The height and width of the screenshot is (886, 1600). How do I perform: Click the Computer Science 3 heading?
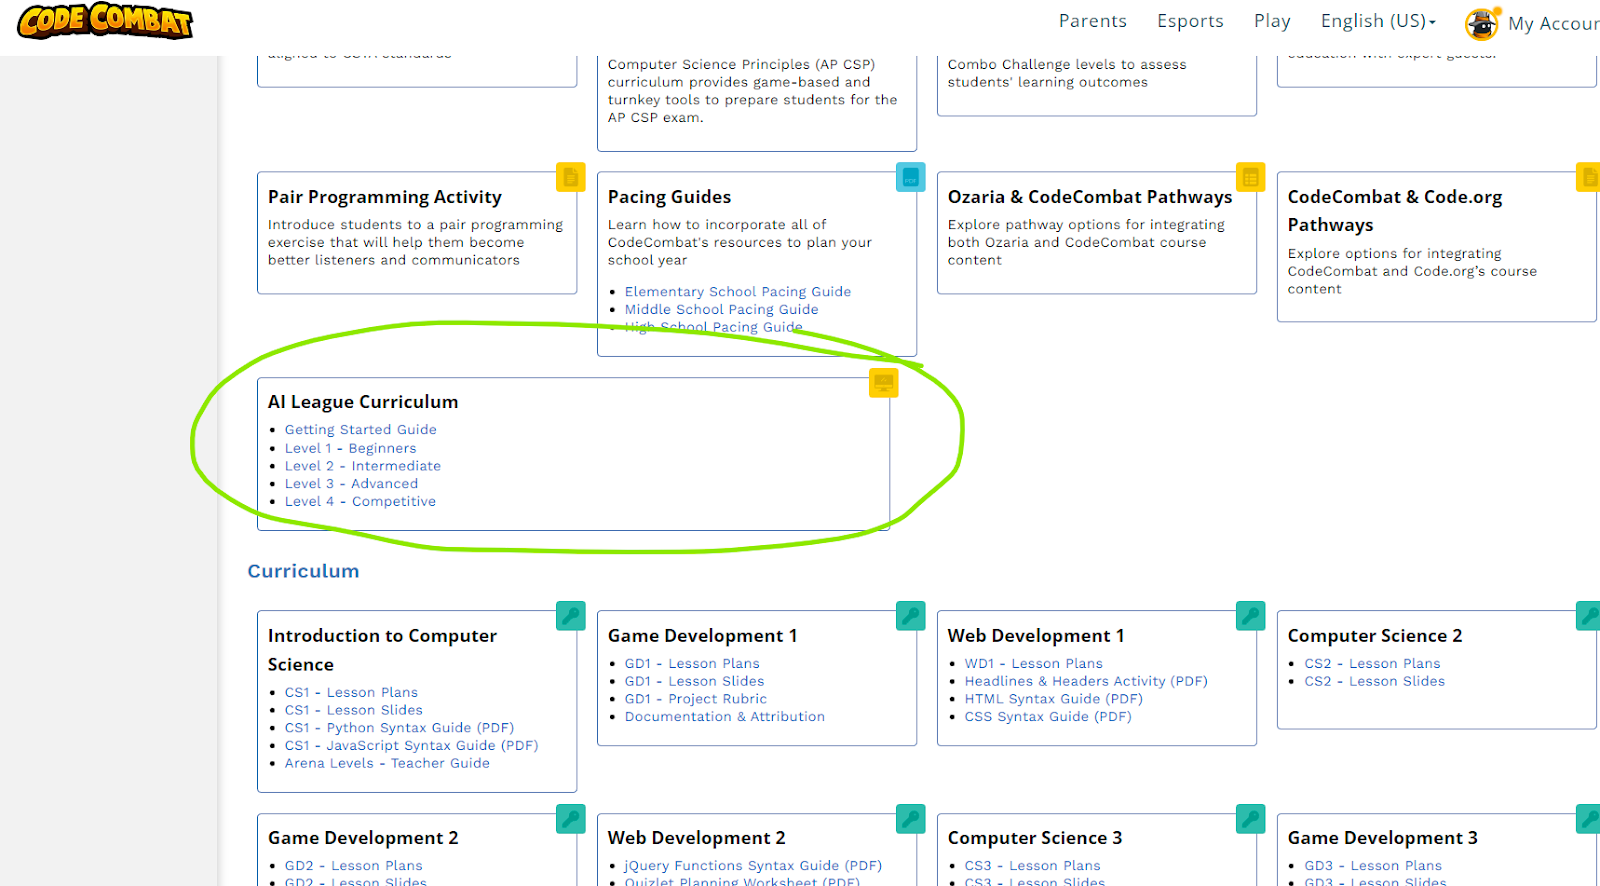[1034, 839]
